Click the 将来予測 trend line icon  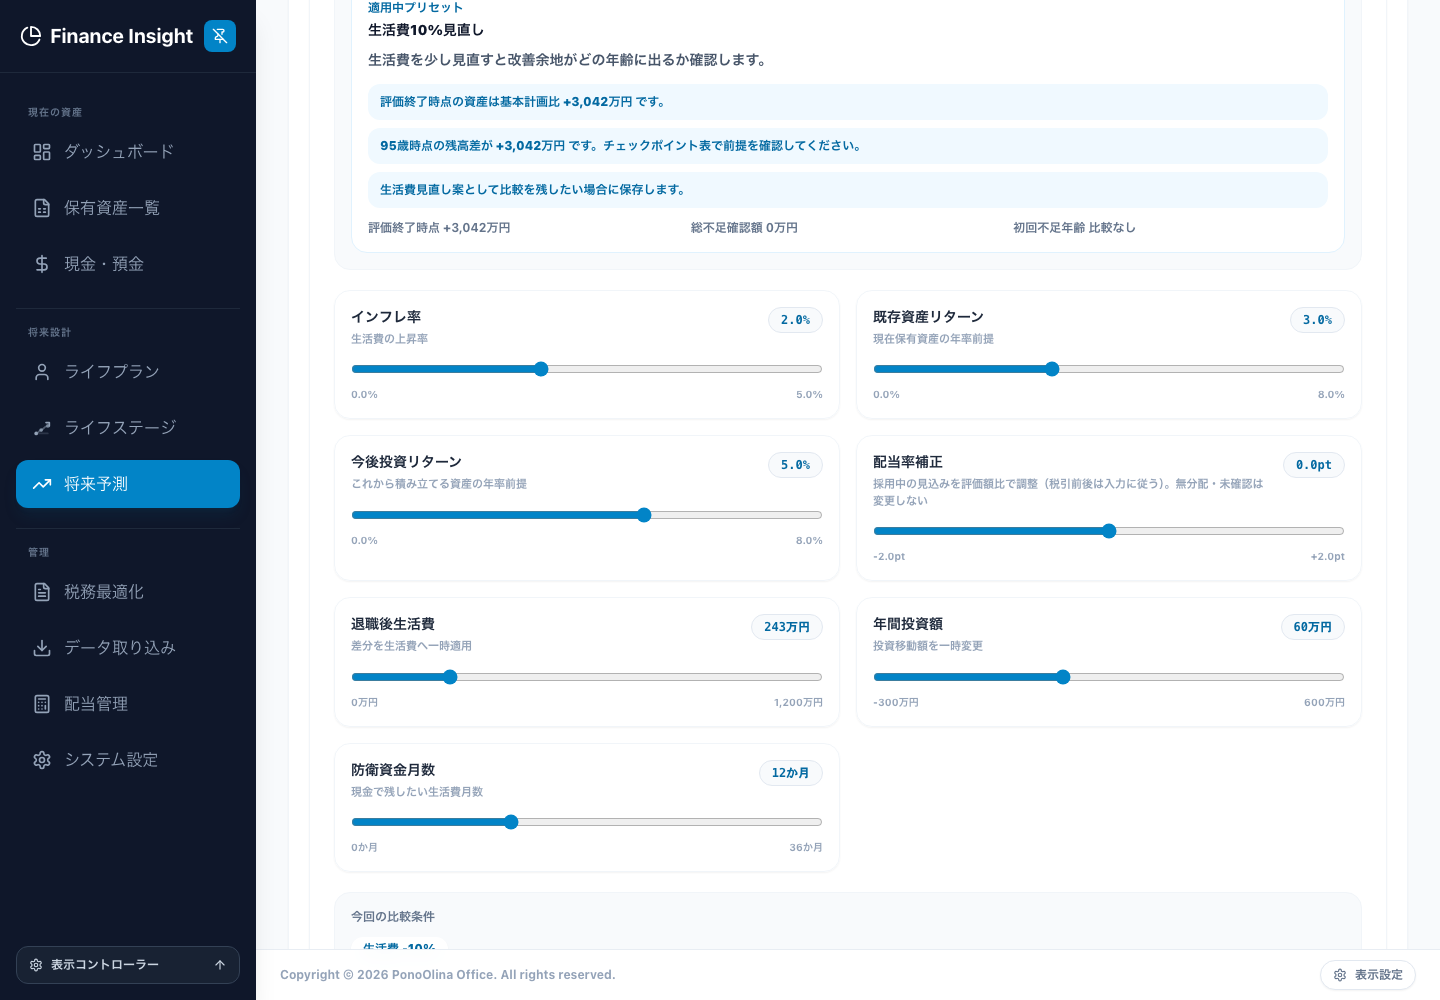[42, 484]
